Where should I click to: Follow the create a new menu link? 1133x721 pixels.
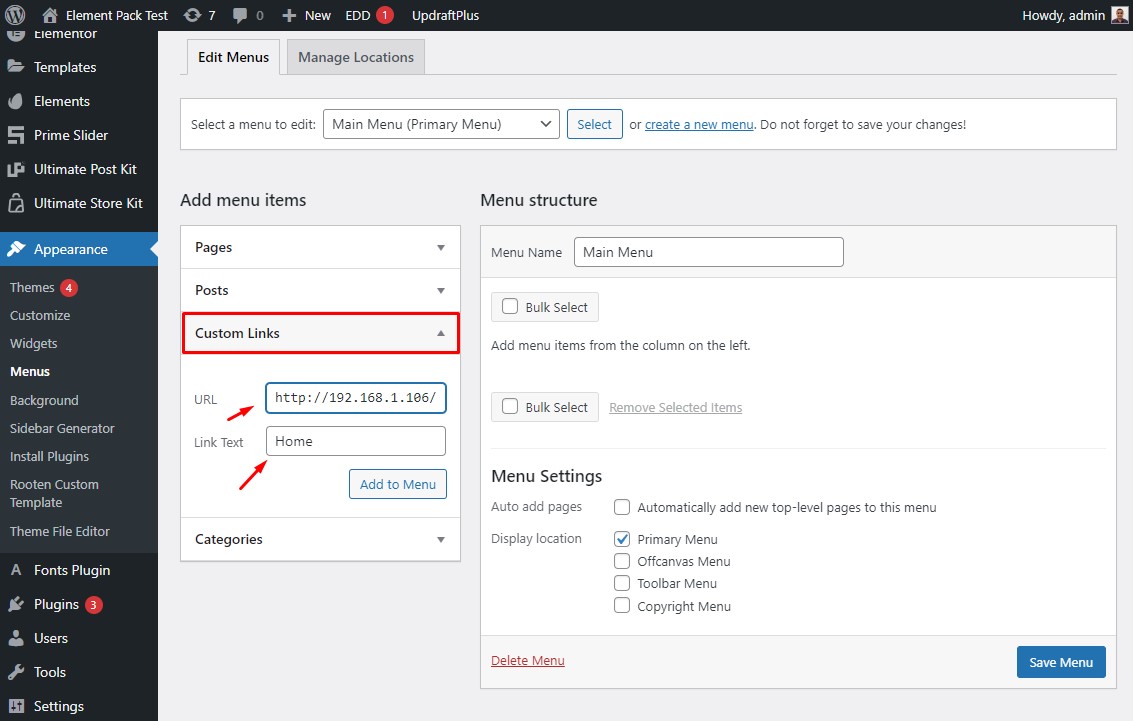point(698,124)
